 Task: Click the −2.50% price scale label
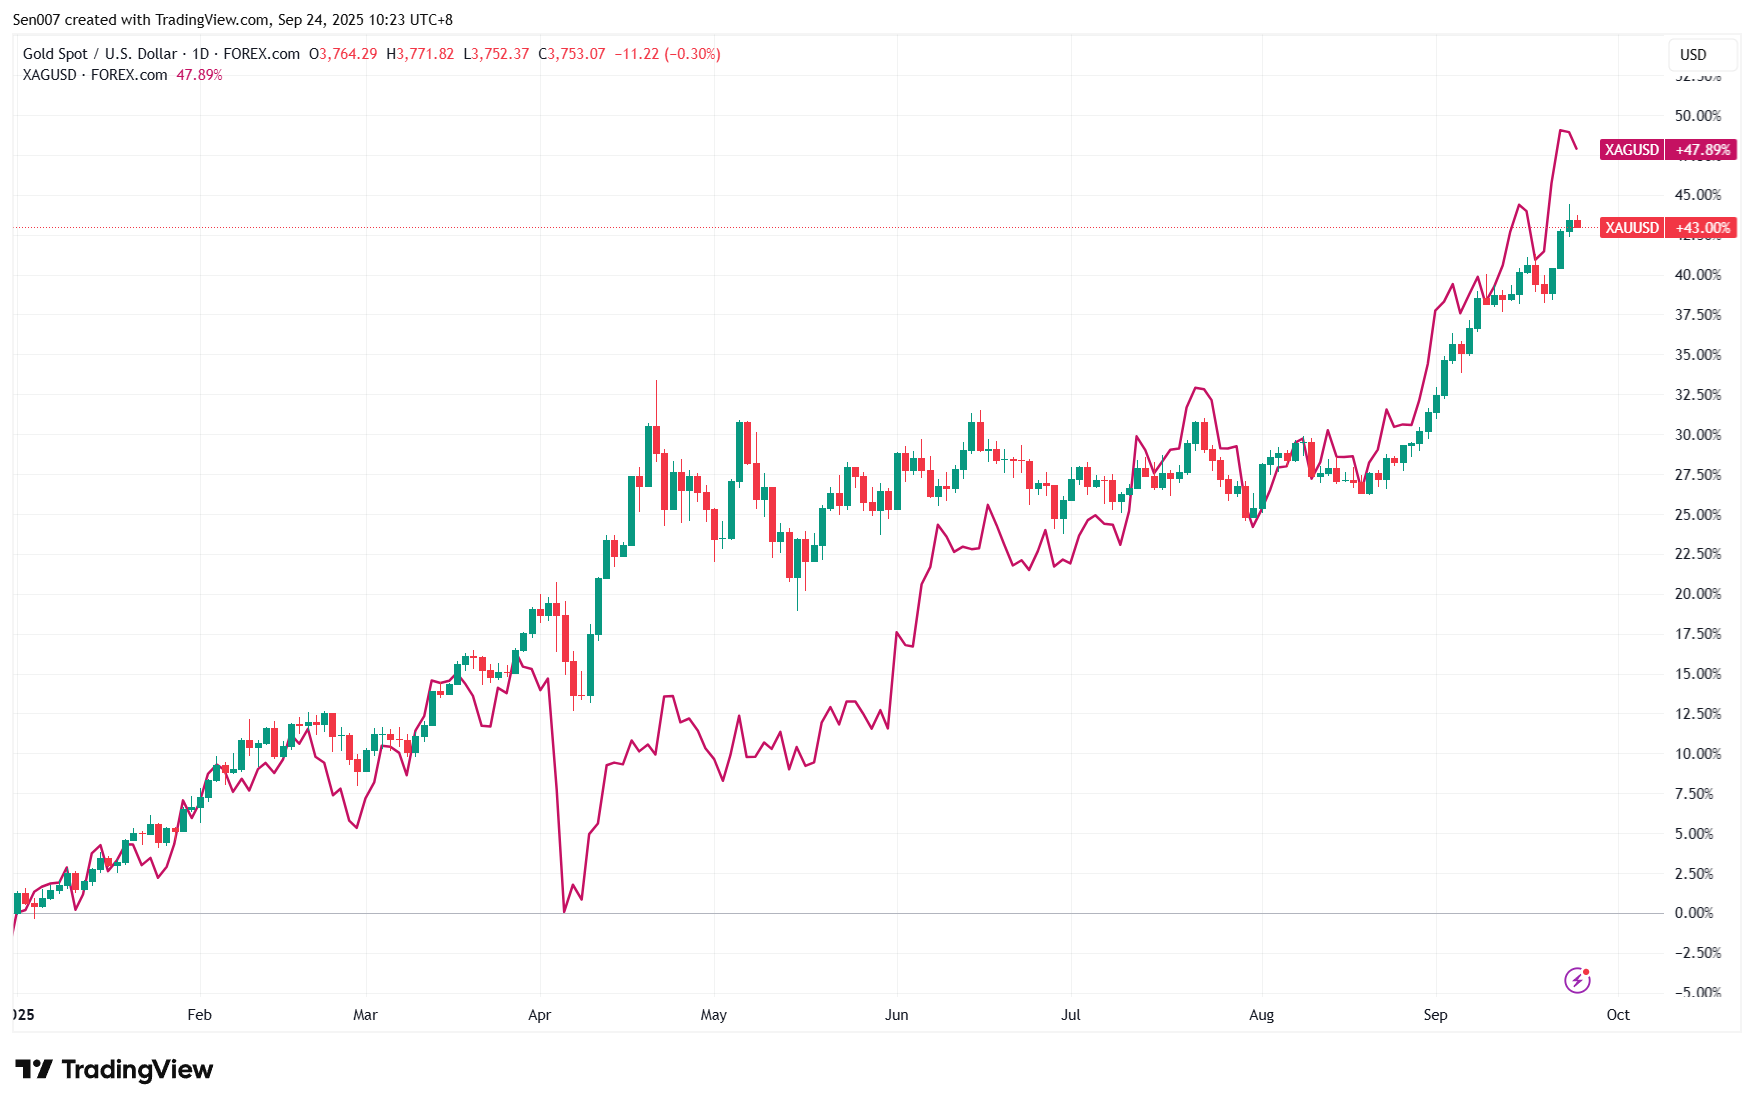pyautogui.click(x=1698, y=953)
